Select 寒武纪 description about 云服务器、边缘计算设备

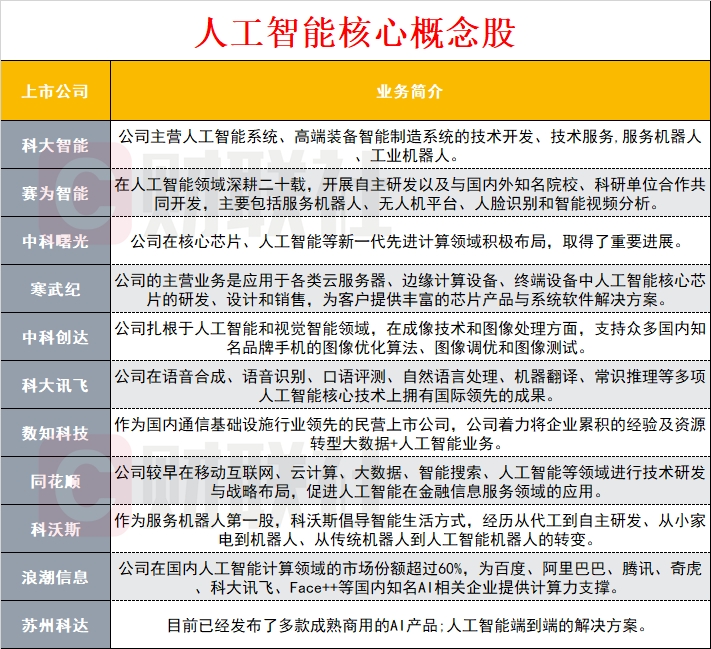410,289
